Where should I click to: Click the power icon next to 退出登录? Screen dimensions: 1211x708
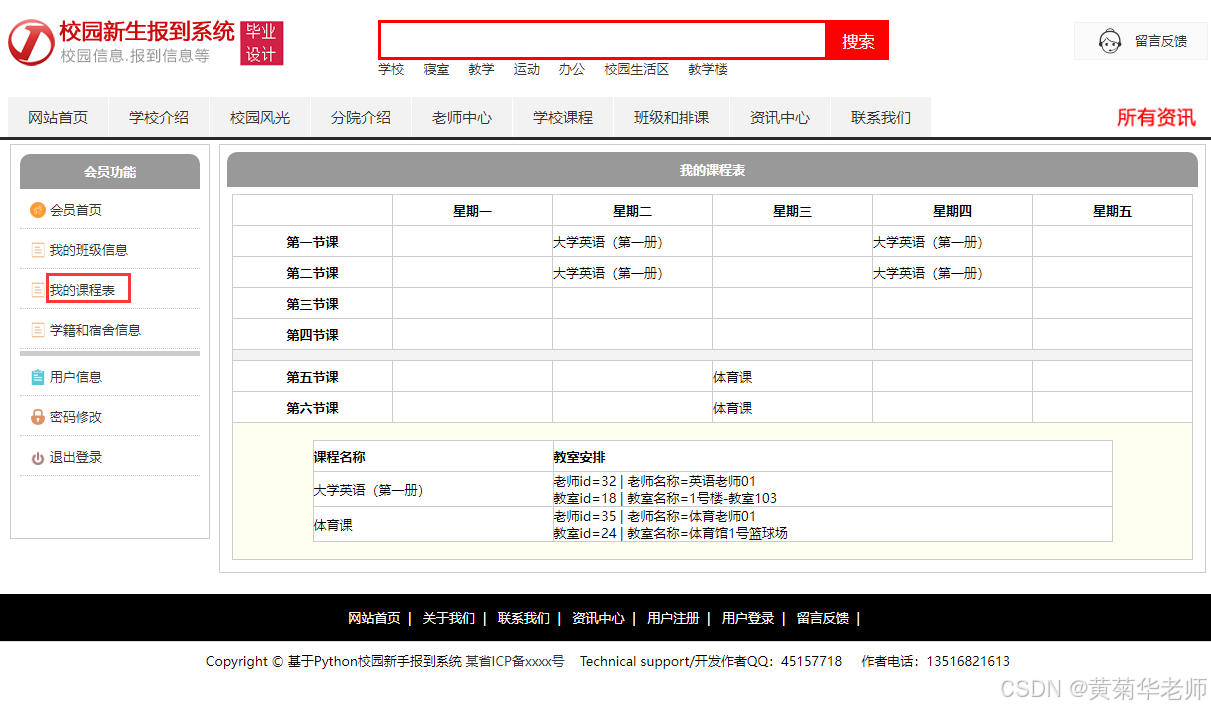tap(38, 458)
